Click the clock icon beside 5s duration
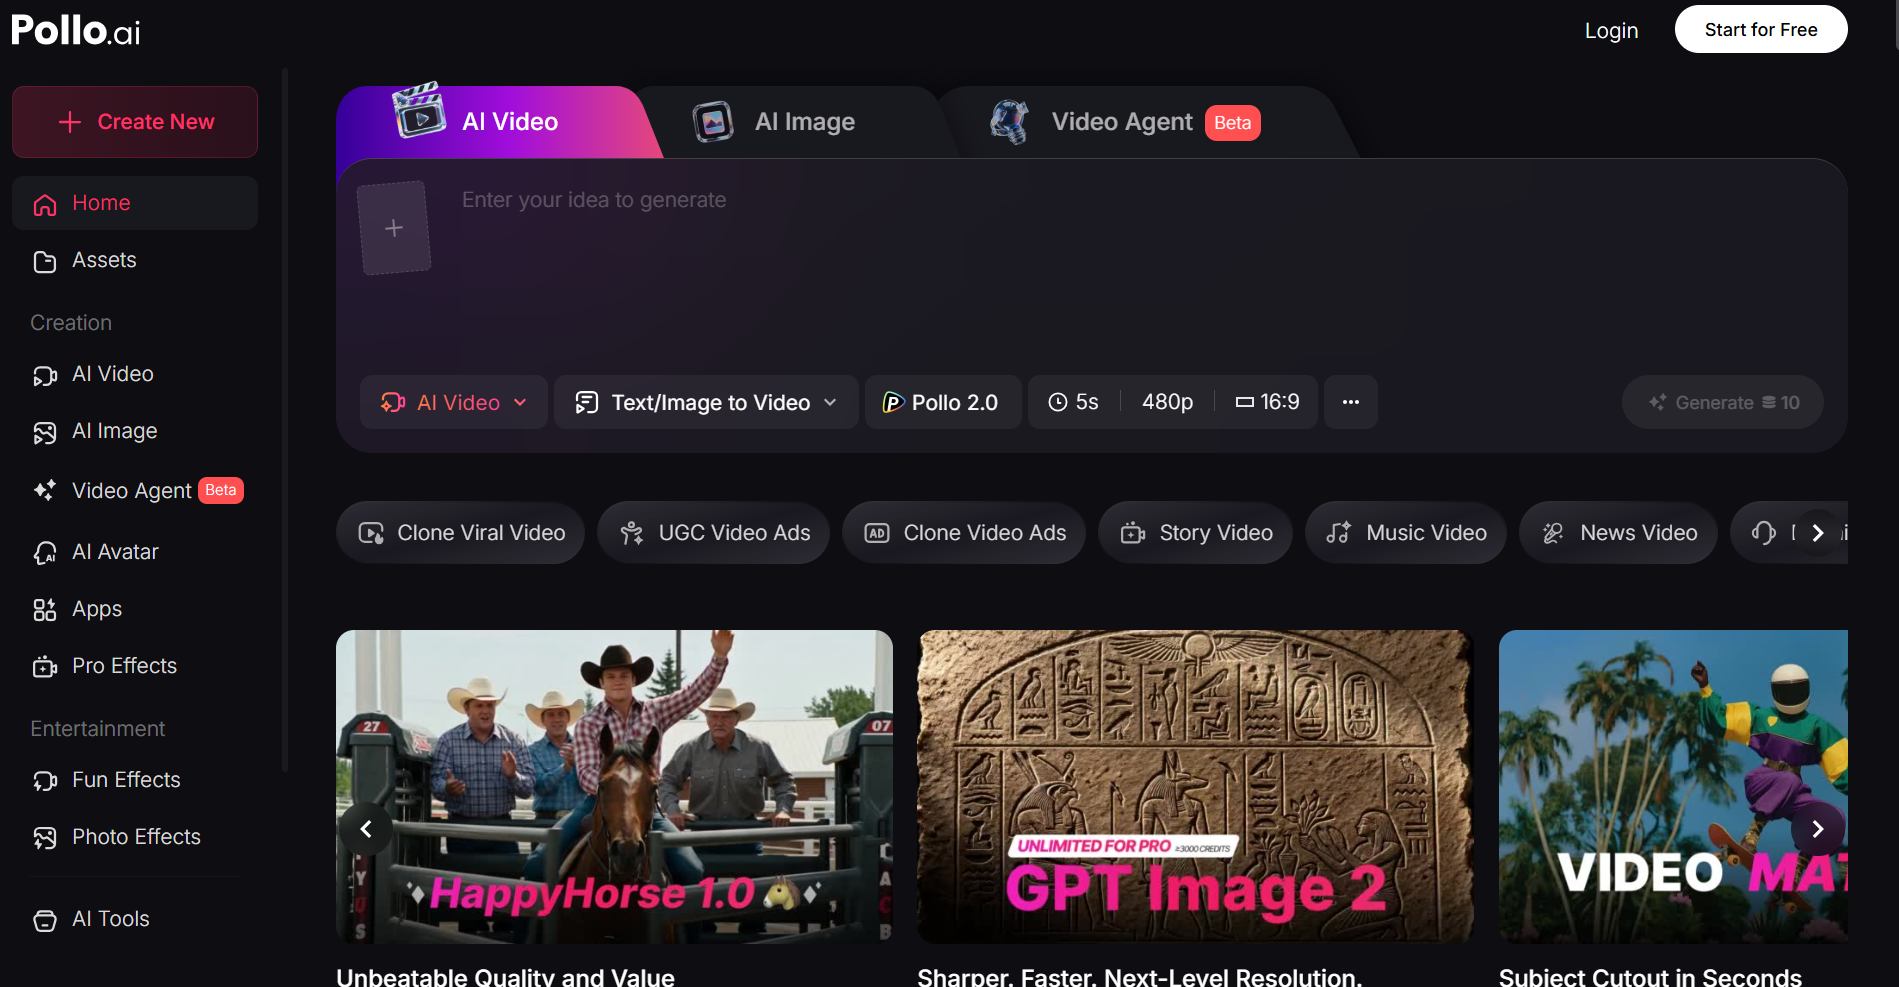1899x987 pixels. coord(1058,402)
